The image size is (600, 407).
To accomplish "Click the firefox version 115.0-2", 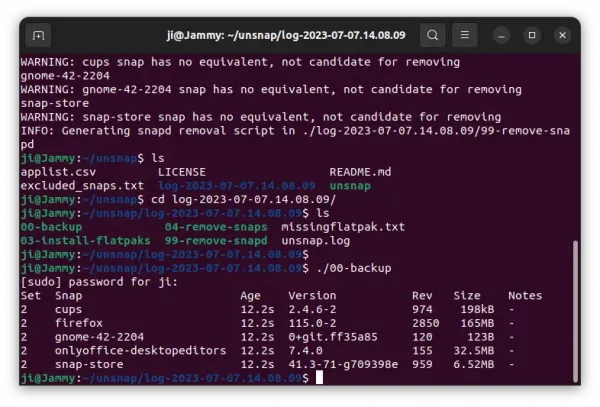I will [312, 323].
